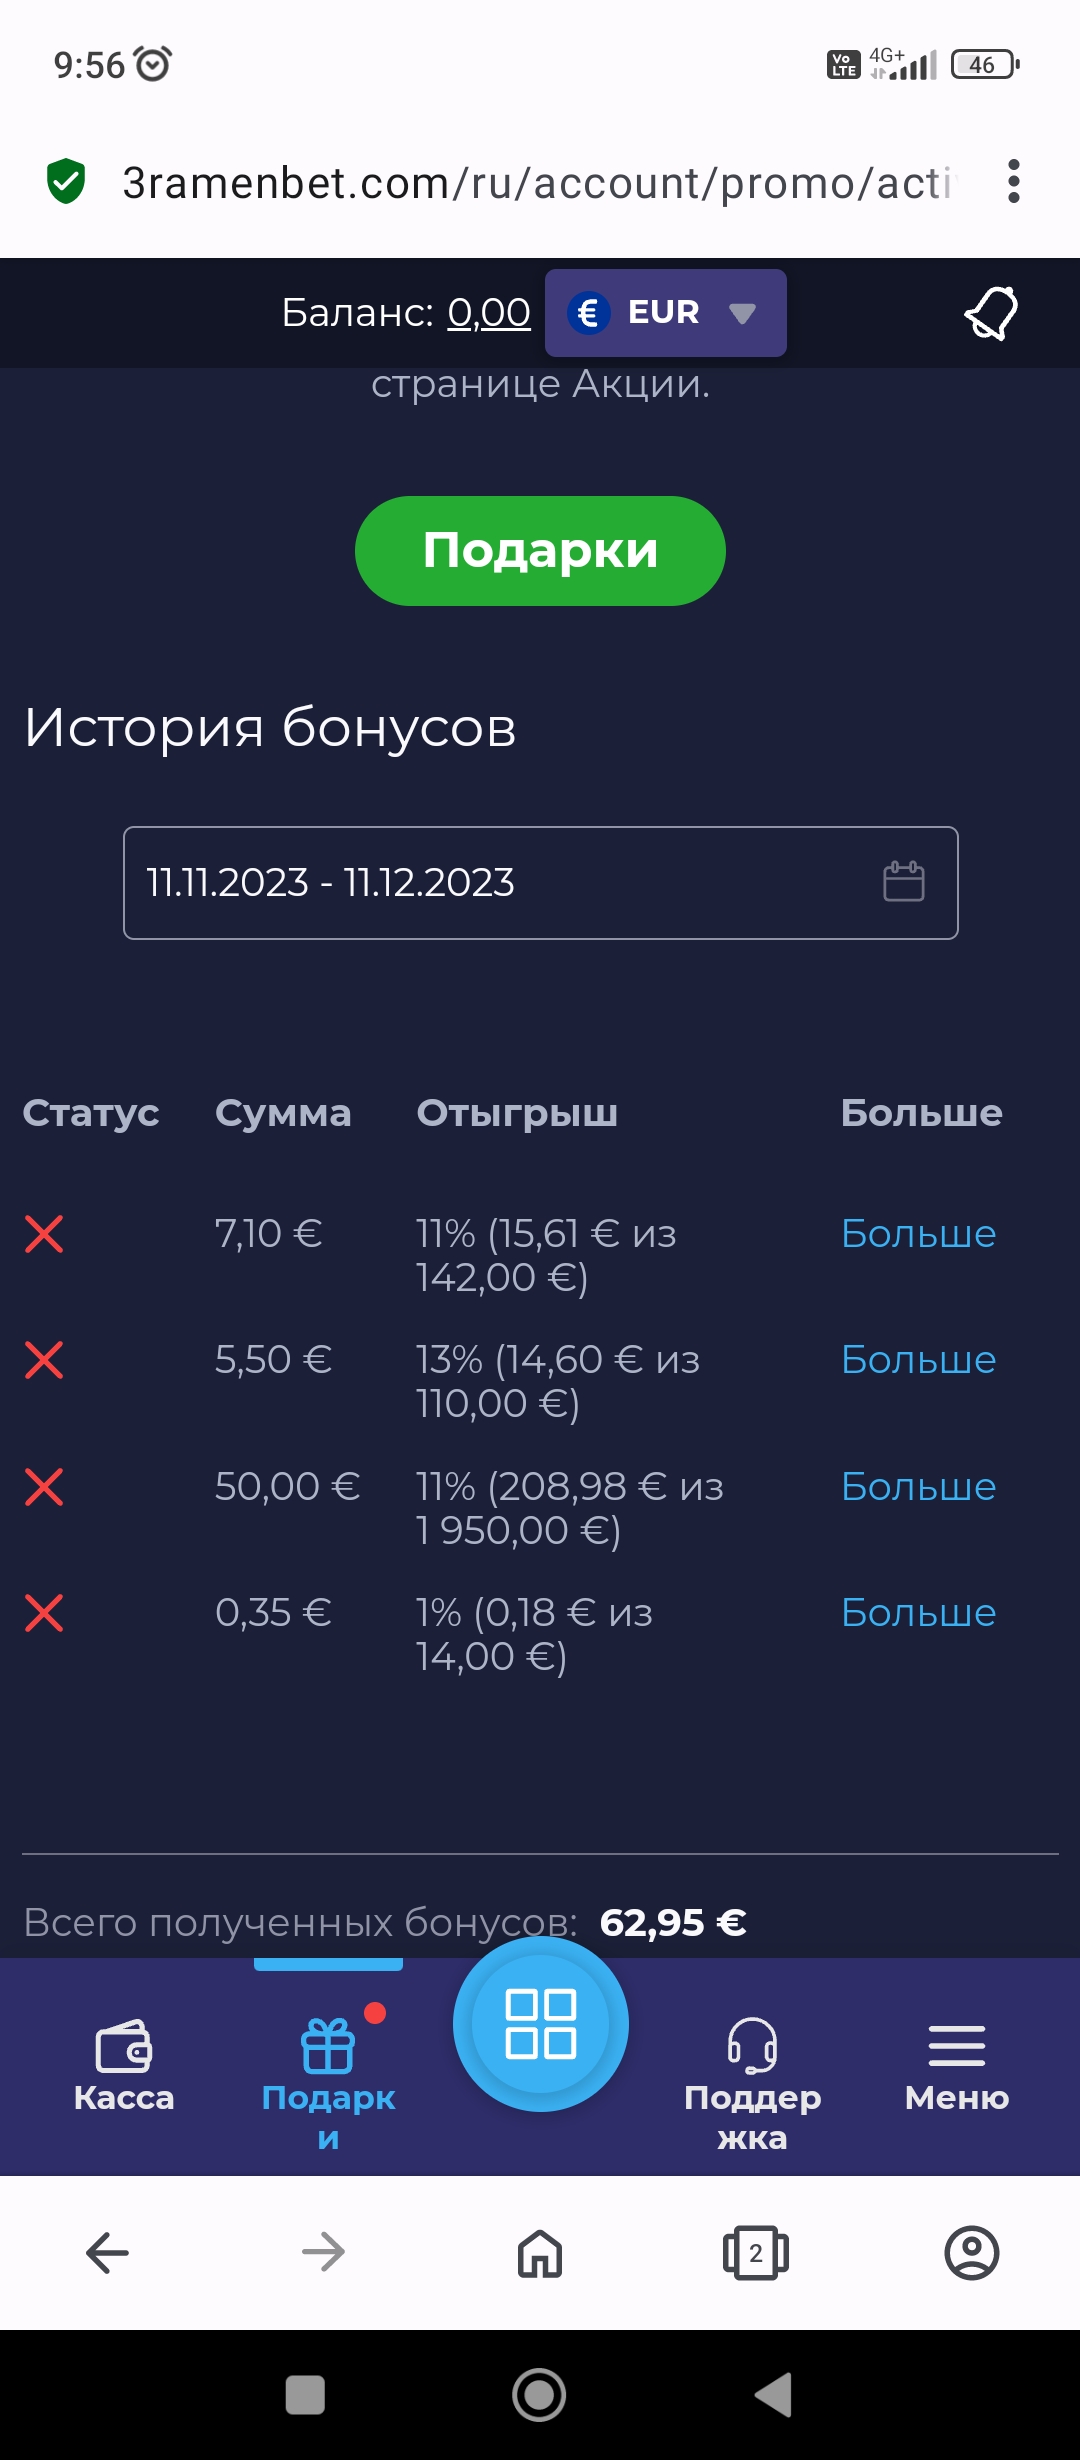
Task: Open the browser tabs switcher icon
Action: click(755, 2254)
